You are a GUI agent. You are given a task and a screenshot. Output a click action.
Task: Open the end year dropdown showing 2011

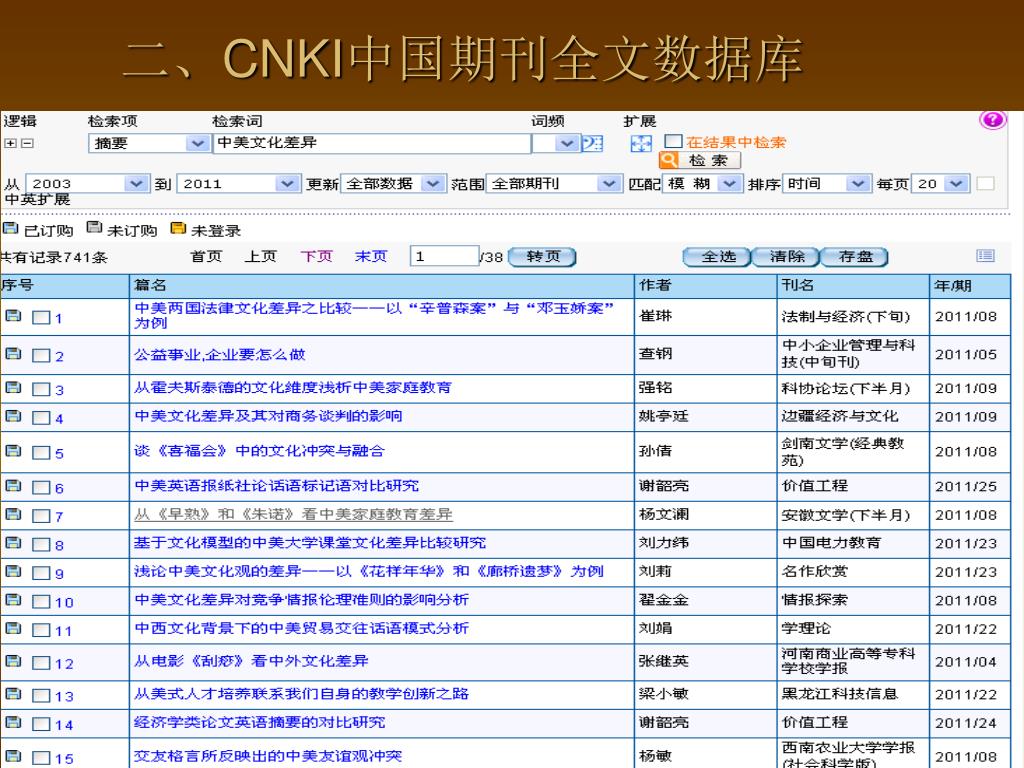pyautogui.click(x=238, y=184)
